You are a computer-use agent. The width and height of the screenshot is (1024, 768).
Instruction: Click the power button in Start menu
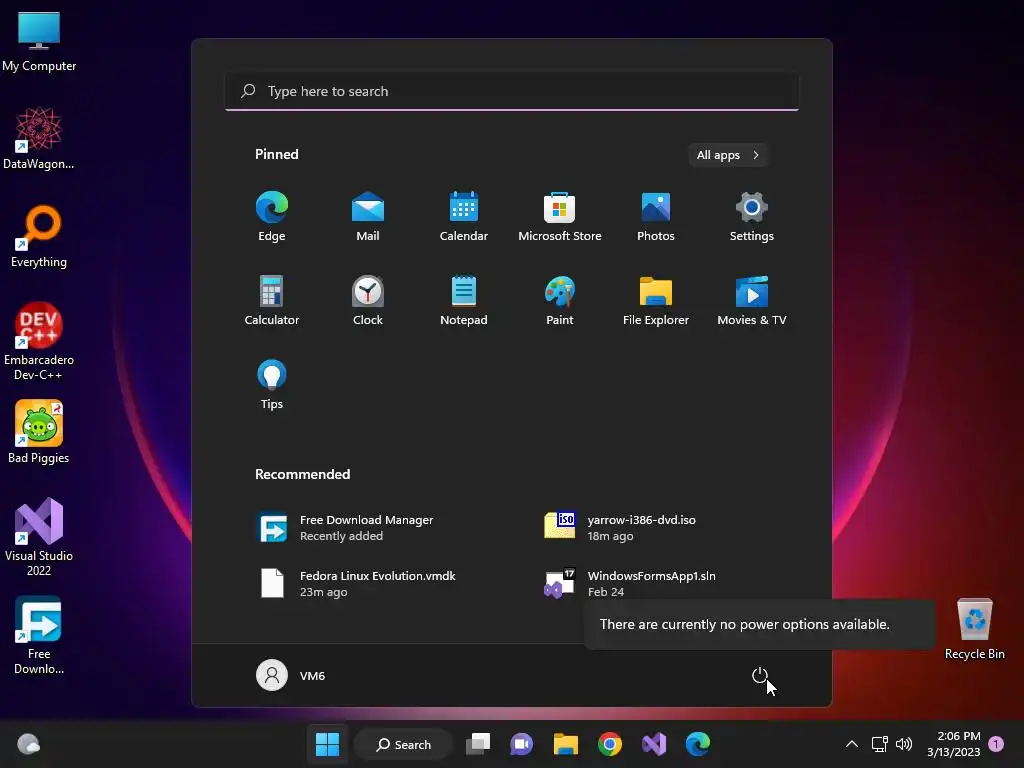tap(760, 675)
